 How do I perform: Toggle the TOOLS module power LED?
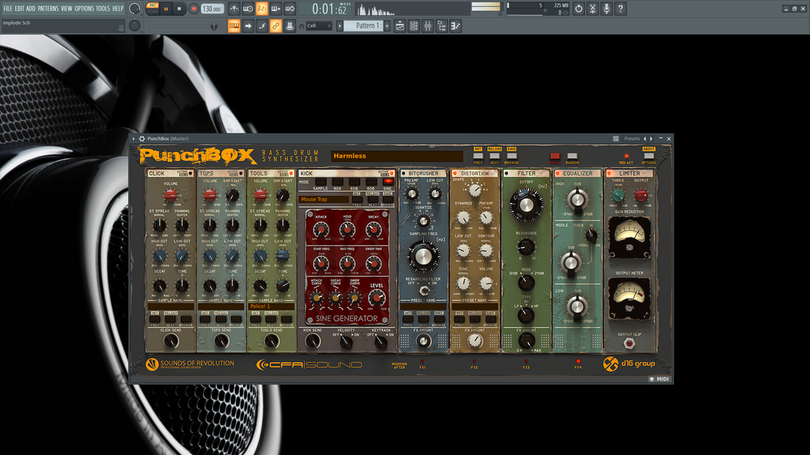point(291,174)
